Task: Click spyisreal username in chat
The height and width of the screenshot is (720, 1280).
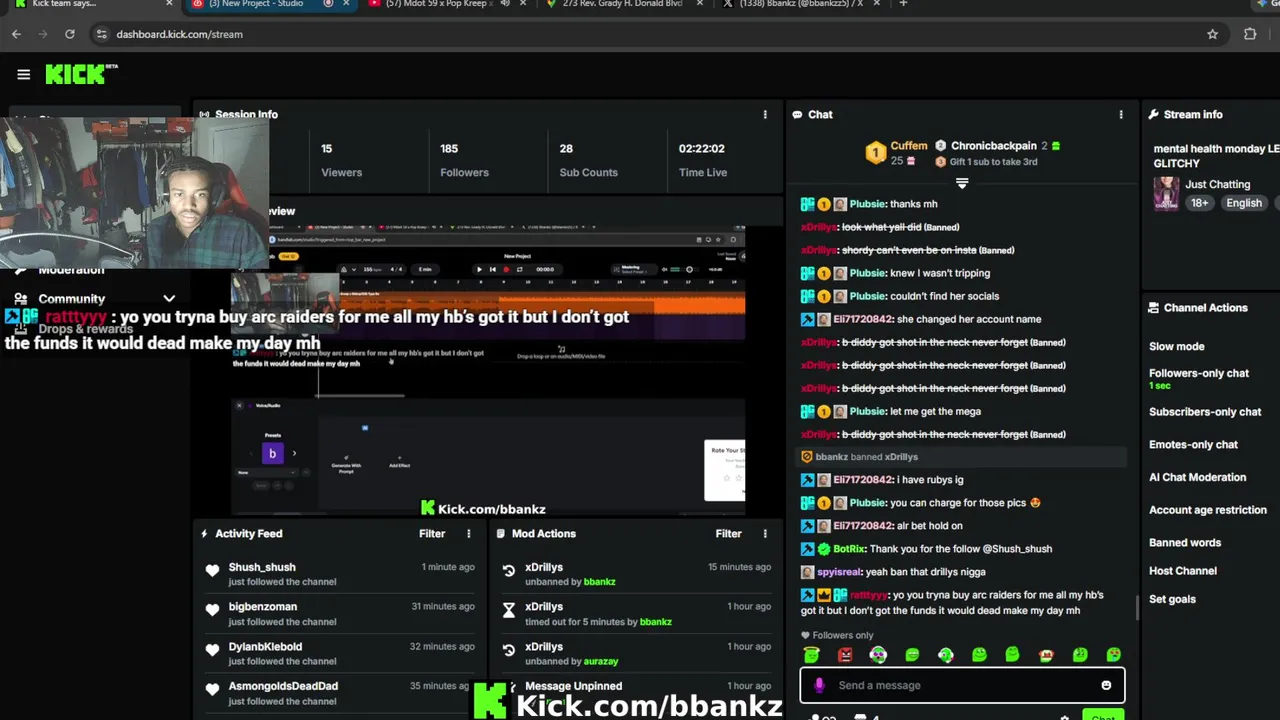Action: [839, 572]
